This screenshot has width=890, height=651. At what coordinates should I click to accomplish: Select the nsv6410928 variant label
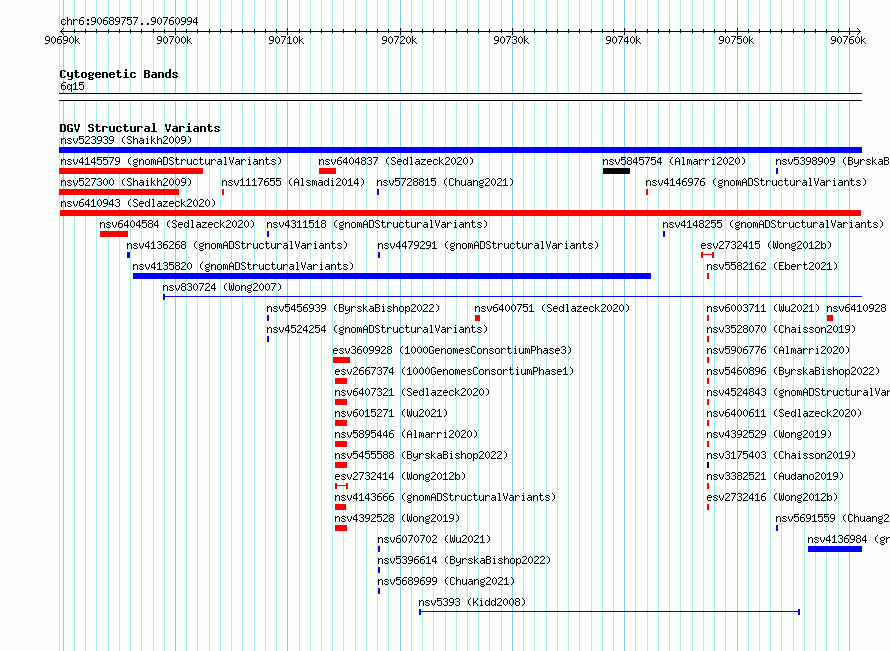tap(857, 308)
